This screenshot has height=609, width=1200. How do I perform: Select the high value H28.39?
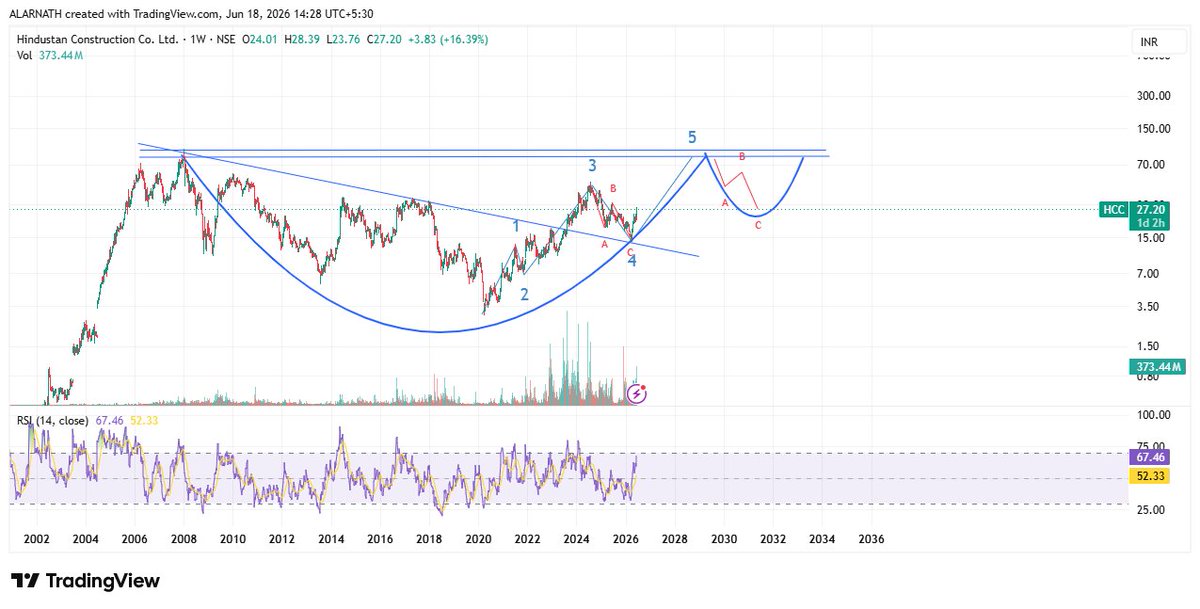pos(304,38)
